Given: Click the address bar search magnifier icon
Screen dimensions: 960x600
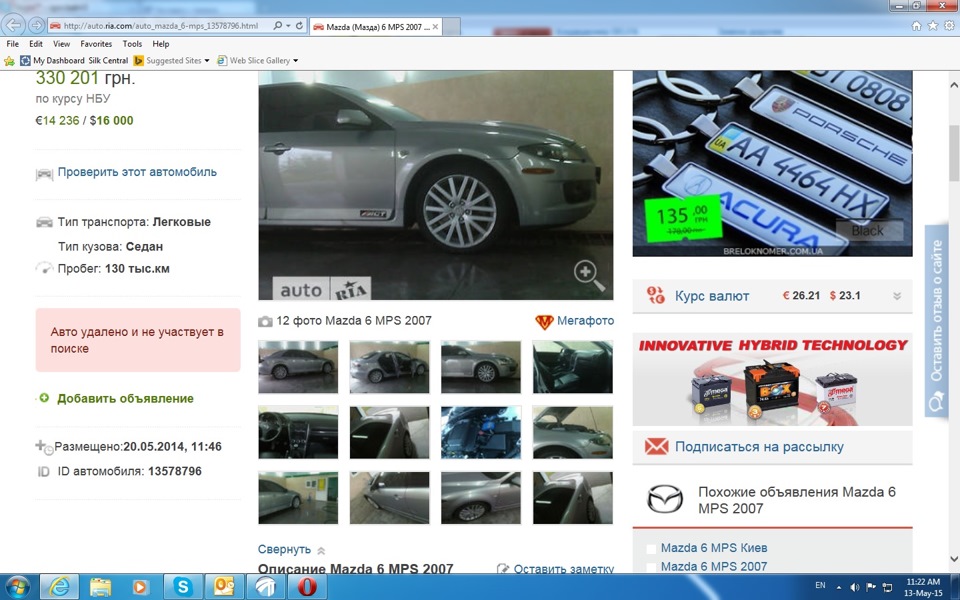Looking at the screenshot, I should 277,26.
